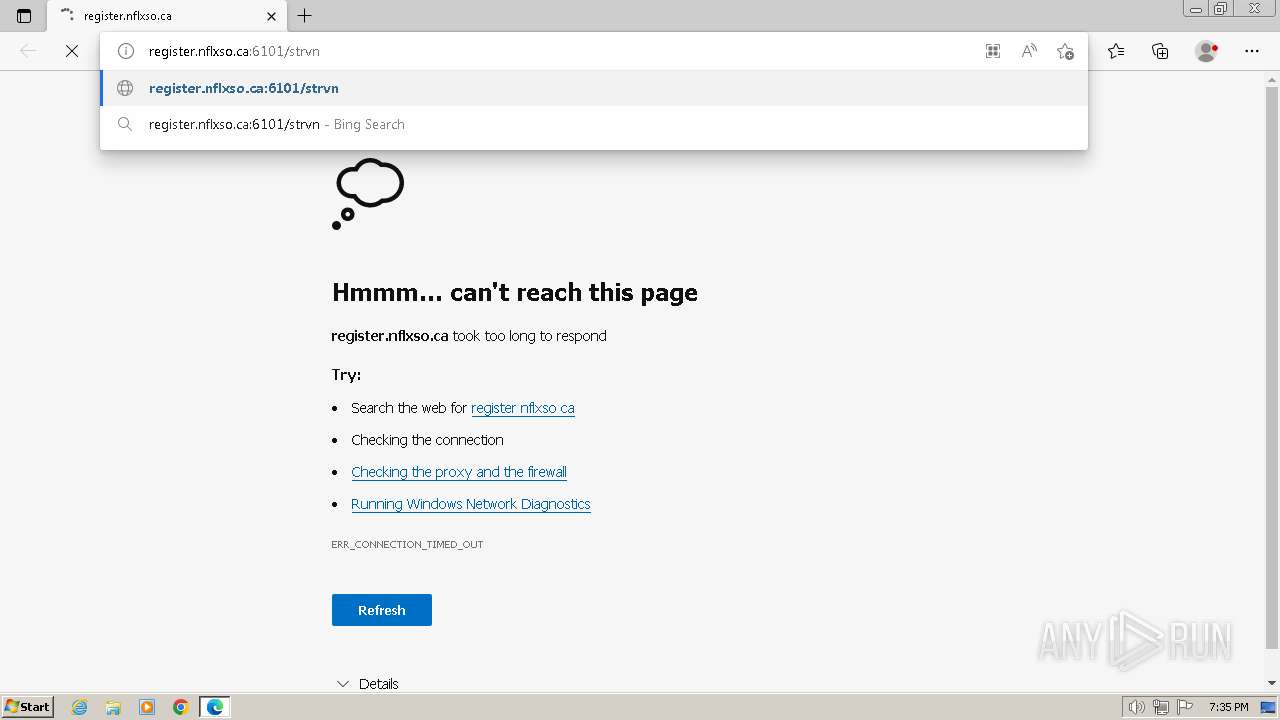Open the Action Center flag icon
Screen dimensions: 1280x720
1185,707
